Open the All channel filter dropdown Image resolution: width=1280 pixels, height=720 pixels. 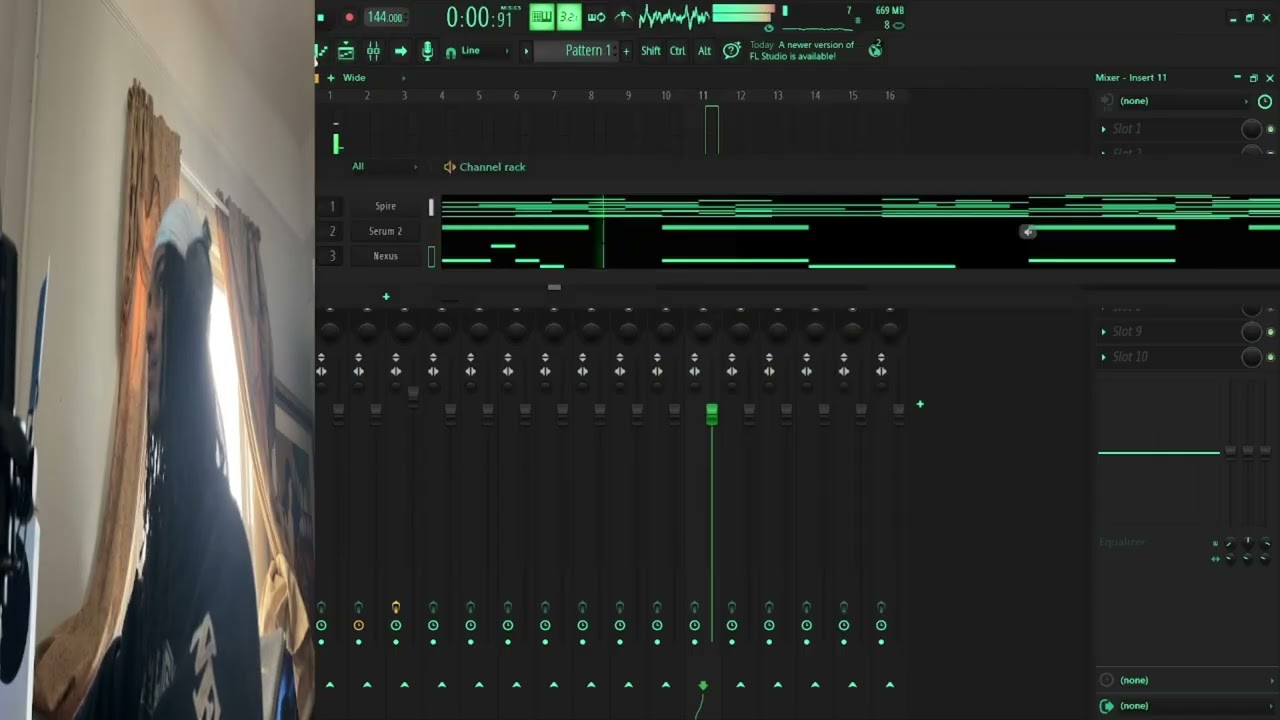pyautogui.click(x=385, y=167)
